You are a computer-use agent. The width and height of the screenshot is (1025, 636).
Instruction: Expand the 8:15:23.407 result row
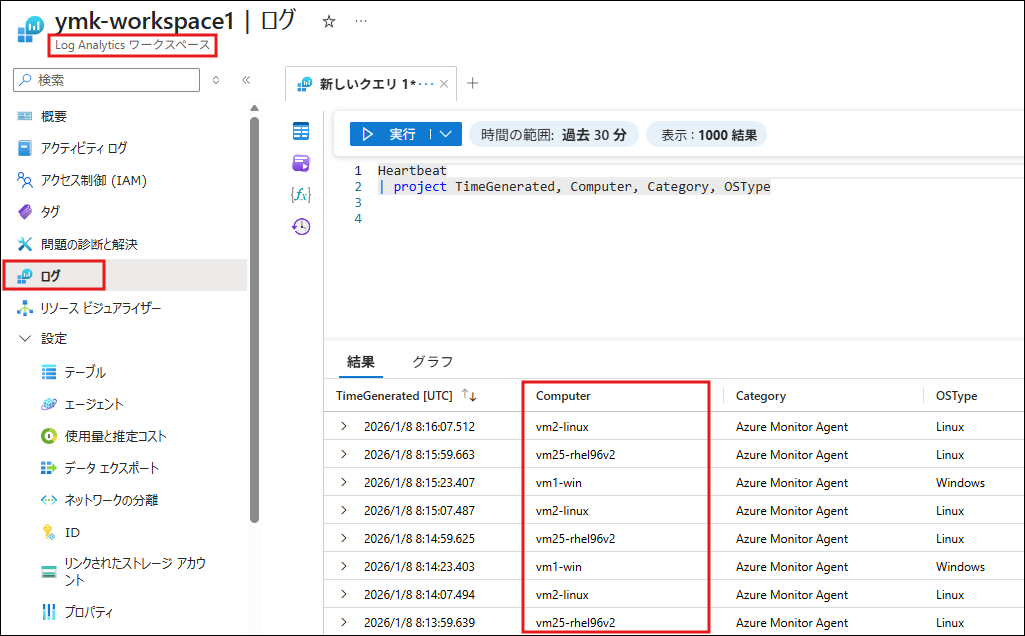click(344, 482)
